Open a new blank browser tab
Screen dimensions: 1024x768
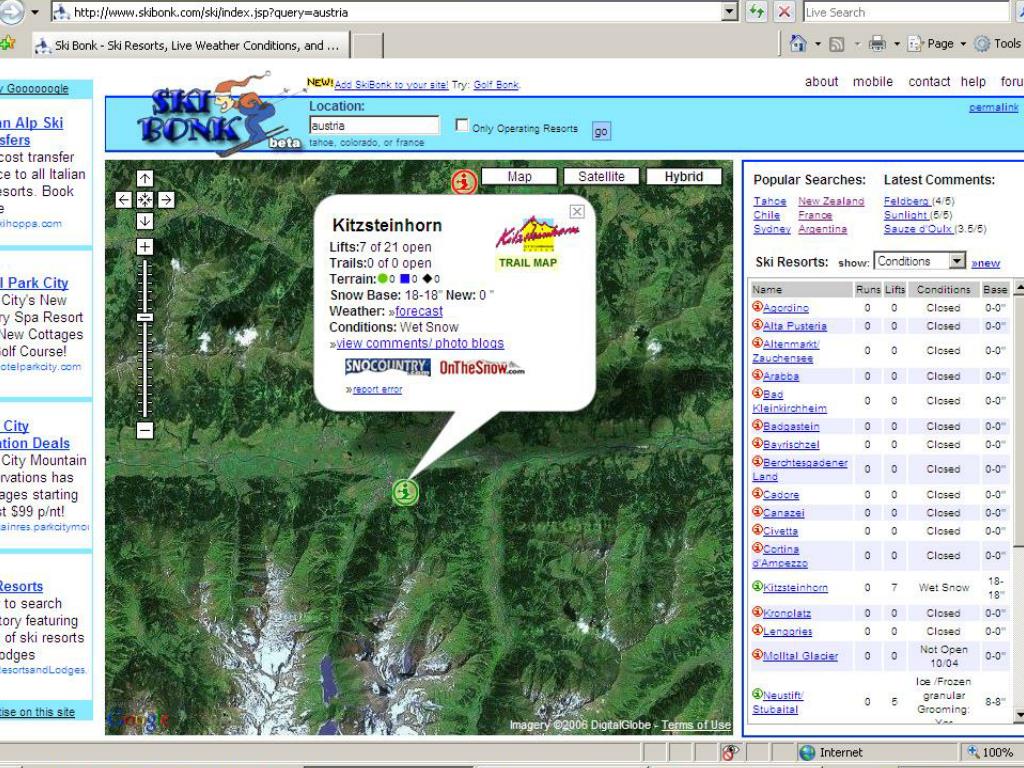(x=368, y=46)
